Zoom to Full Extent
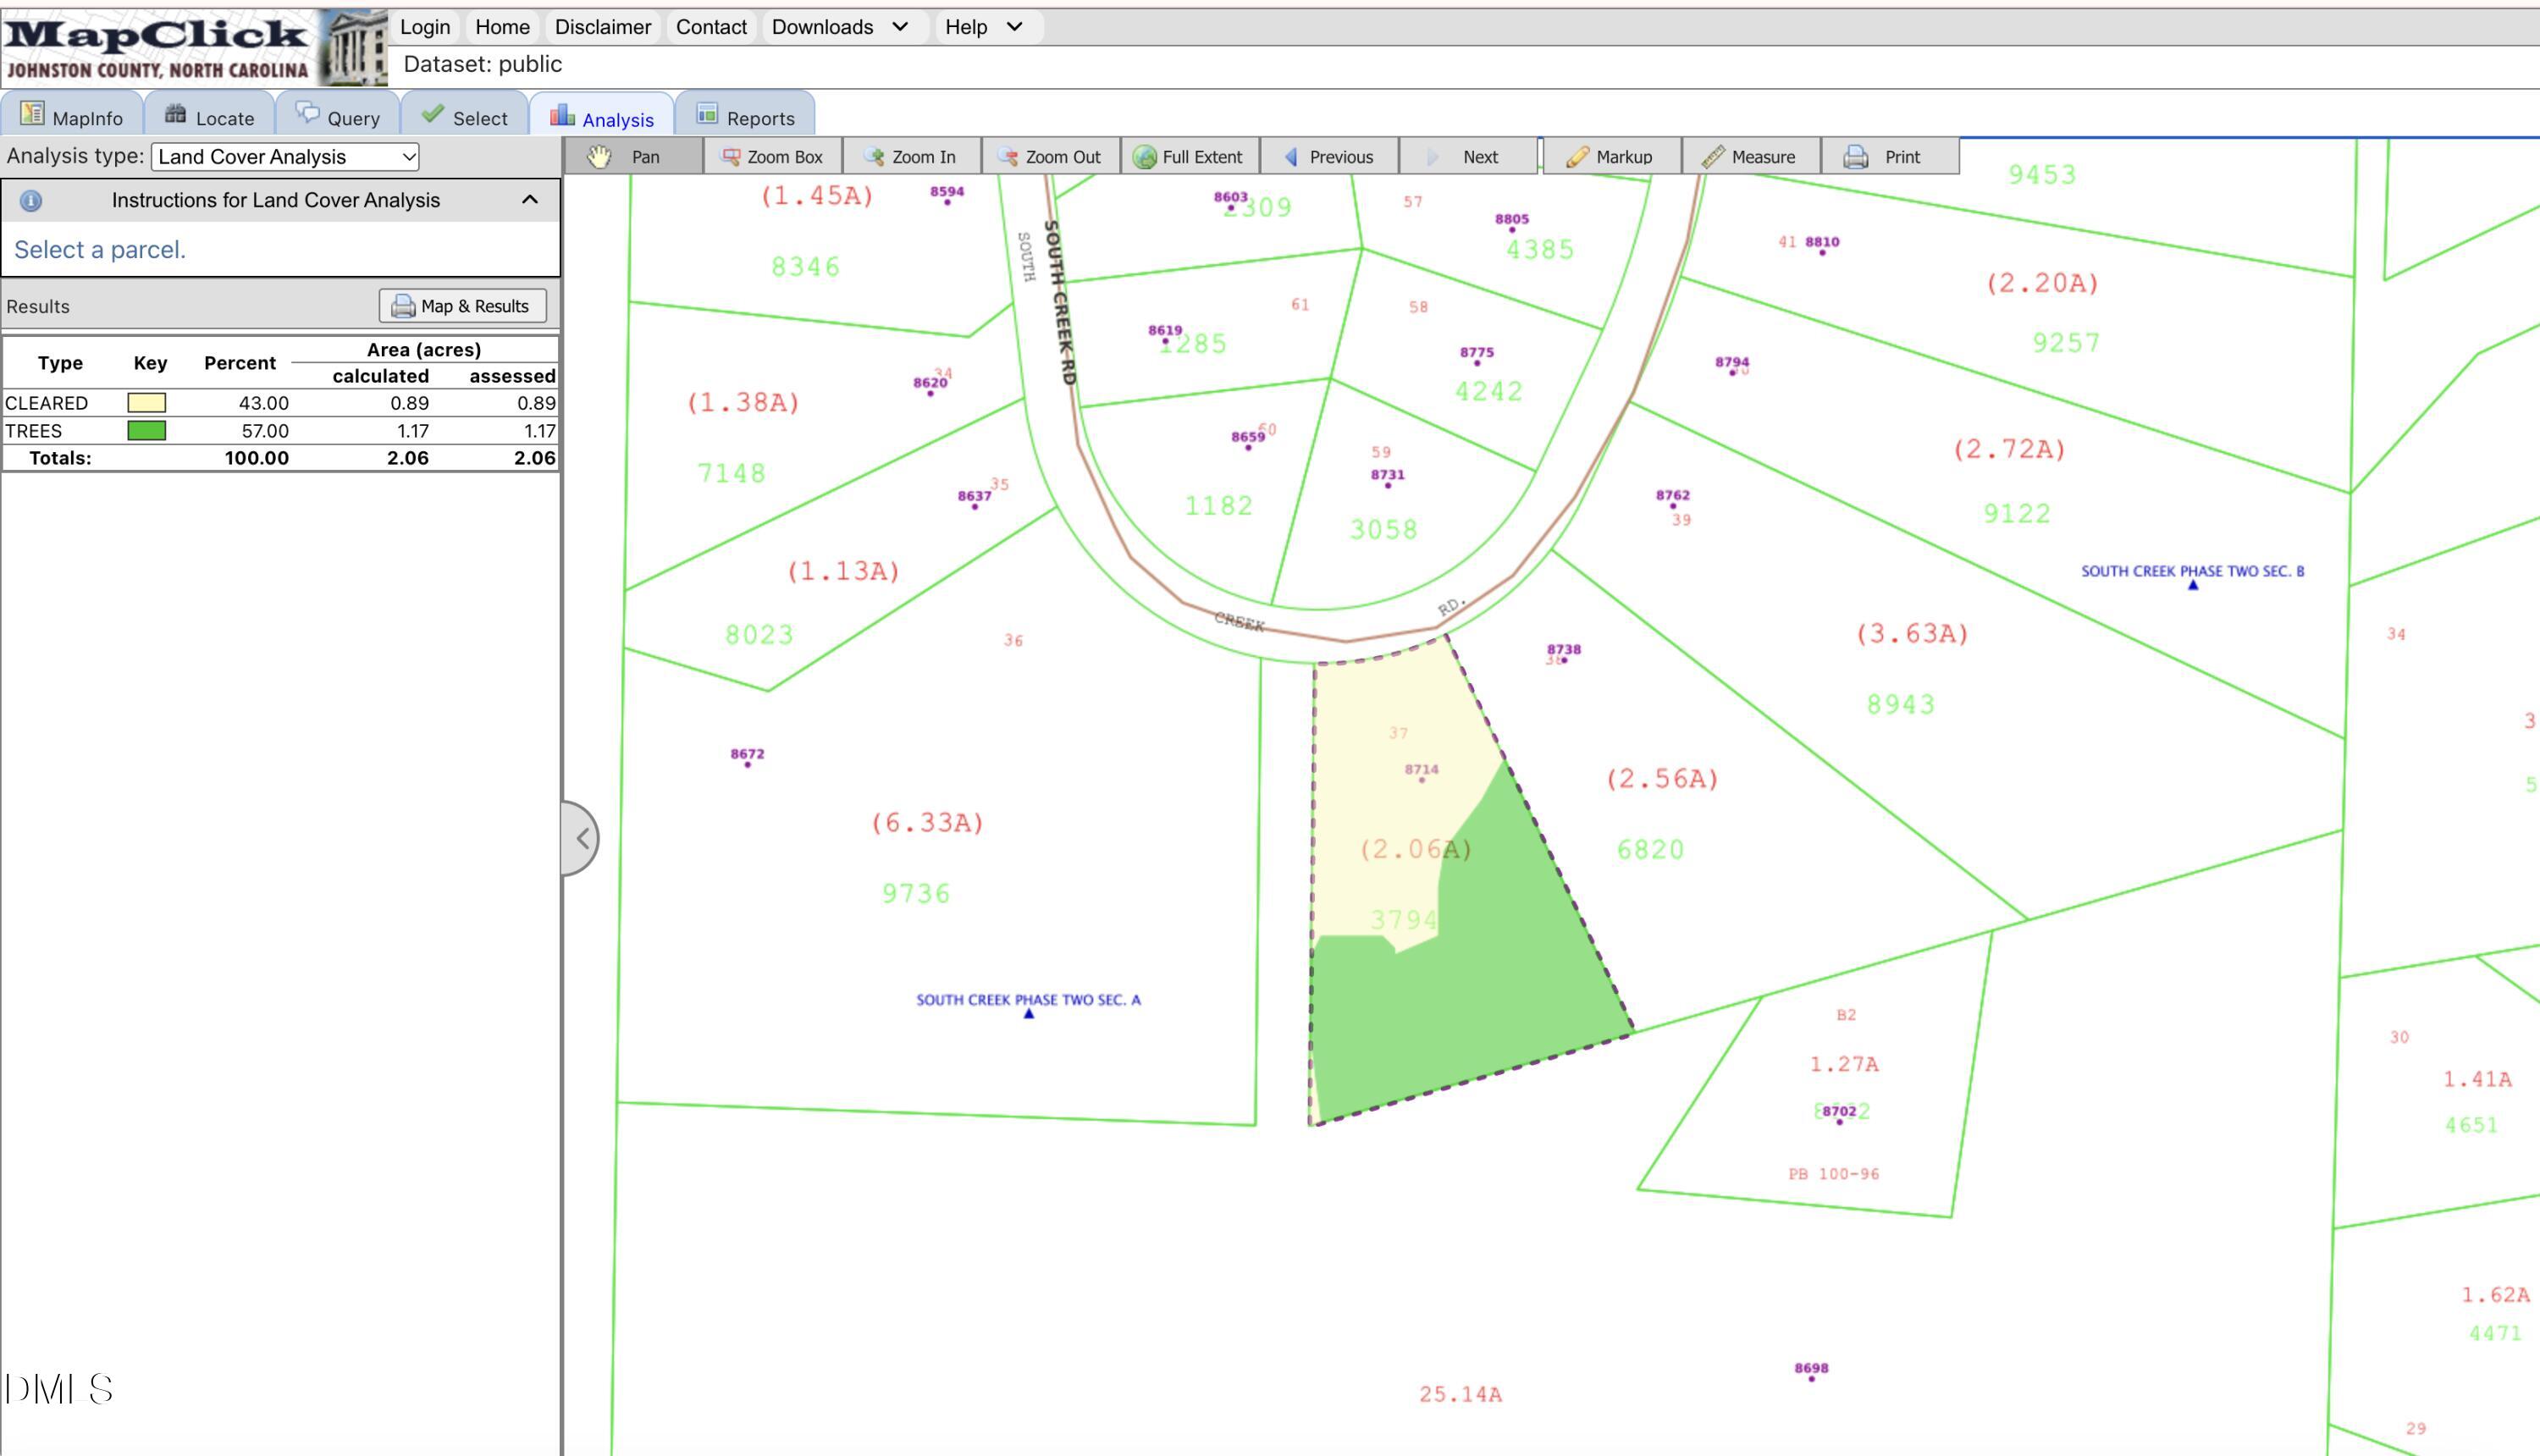This screenshot has width=2540, height=1456. (1189, 157)
